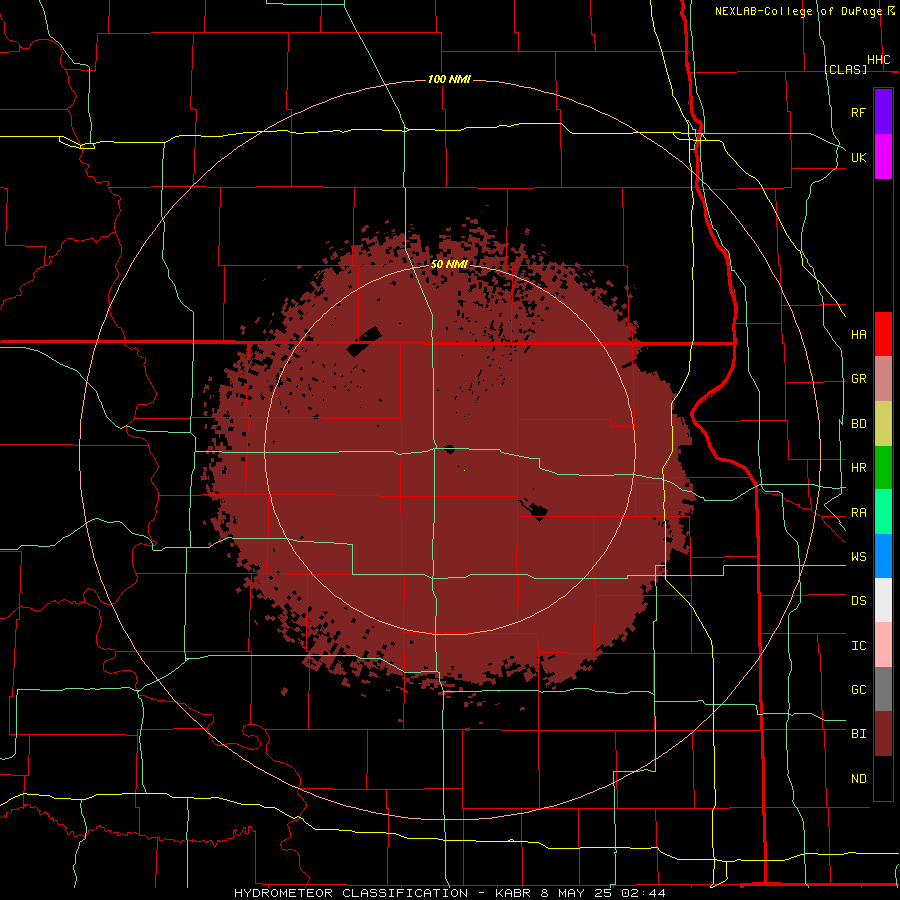Click the 'RF' legend label

coord(859,112)
